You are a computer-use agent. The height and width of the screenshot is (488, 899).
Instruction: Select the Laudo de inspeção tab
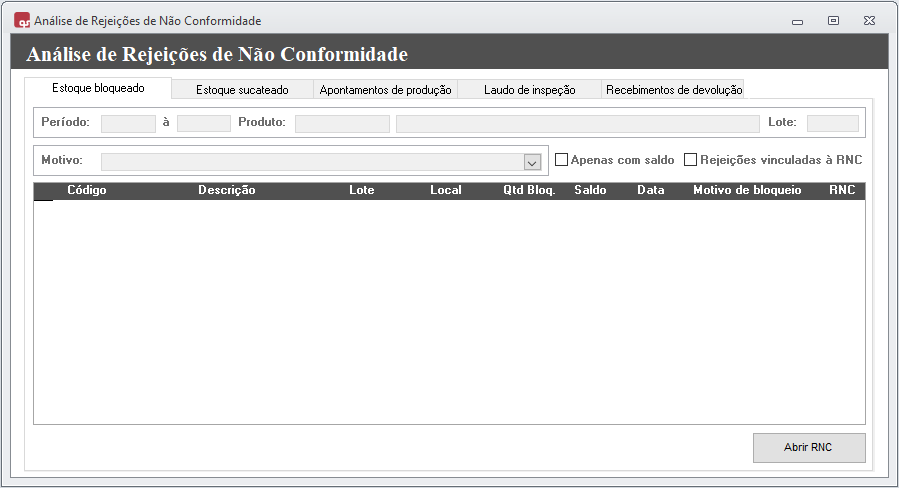pos(529,90)
